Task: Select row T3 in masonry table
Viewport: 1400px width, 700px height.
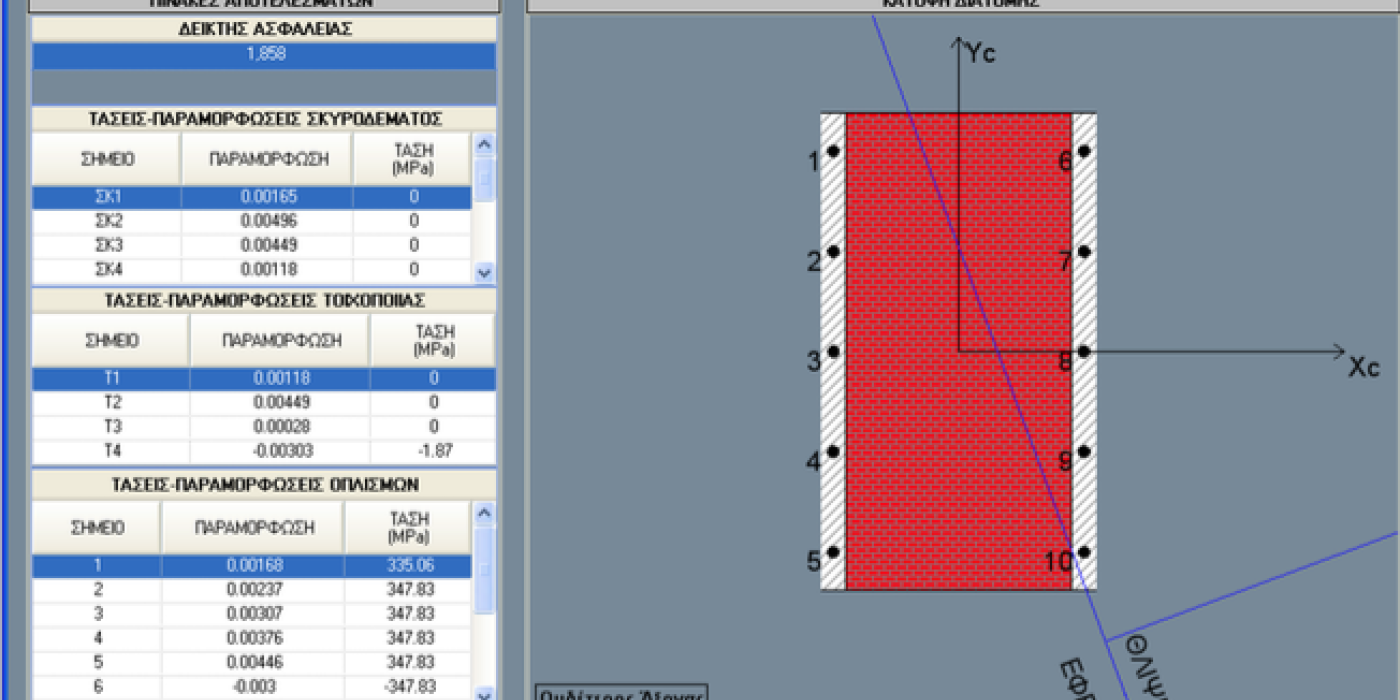Action: pyautogui.click(x=264, y=427)
